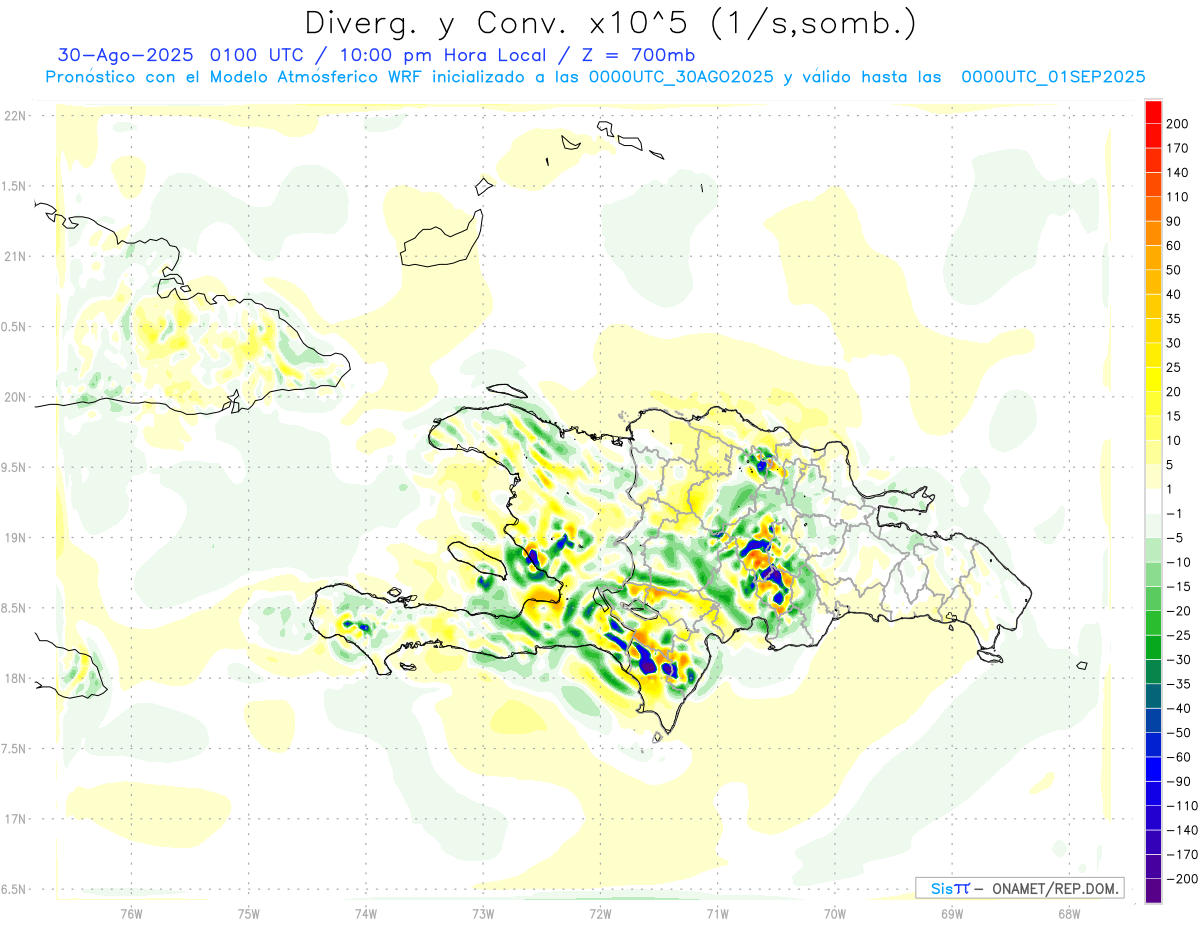Viewport: 1200px width, 927px height.
Task: Click the "-25" colorbar value
Action: tap(1178, 636)
